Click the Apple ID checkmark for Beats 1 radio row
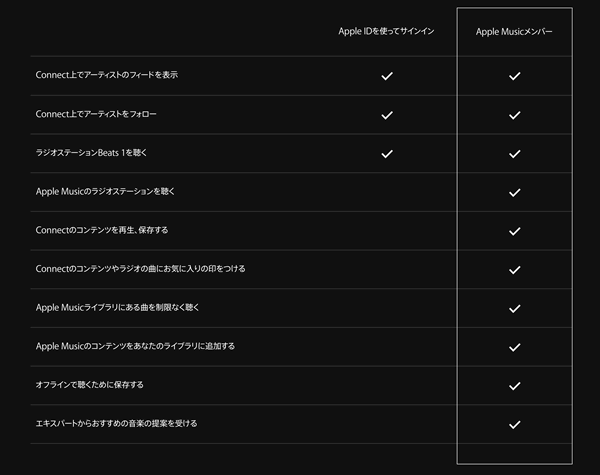The height and width of the screenshot is (475, 600). pyautogui.click(x=387, y=154)
